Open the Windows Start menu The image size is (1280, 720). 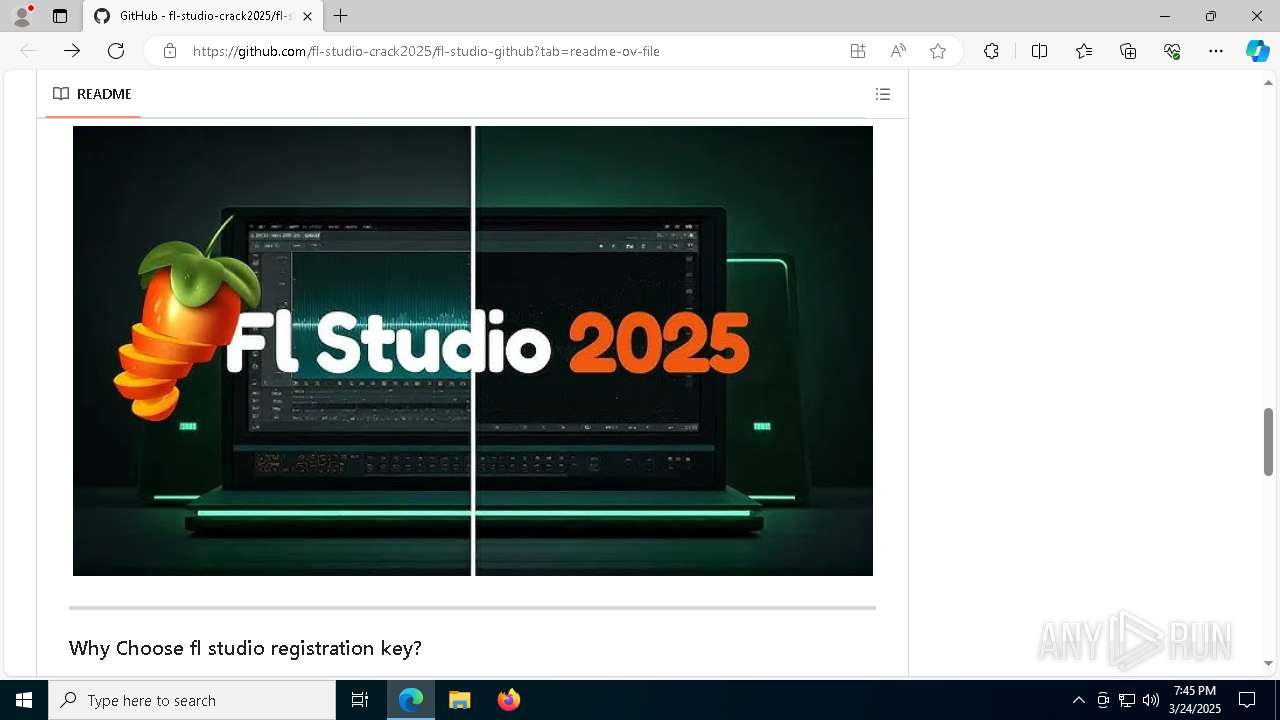coord(24,700)
